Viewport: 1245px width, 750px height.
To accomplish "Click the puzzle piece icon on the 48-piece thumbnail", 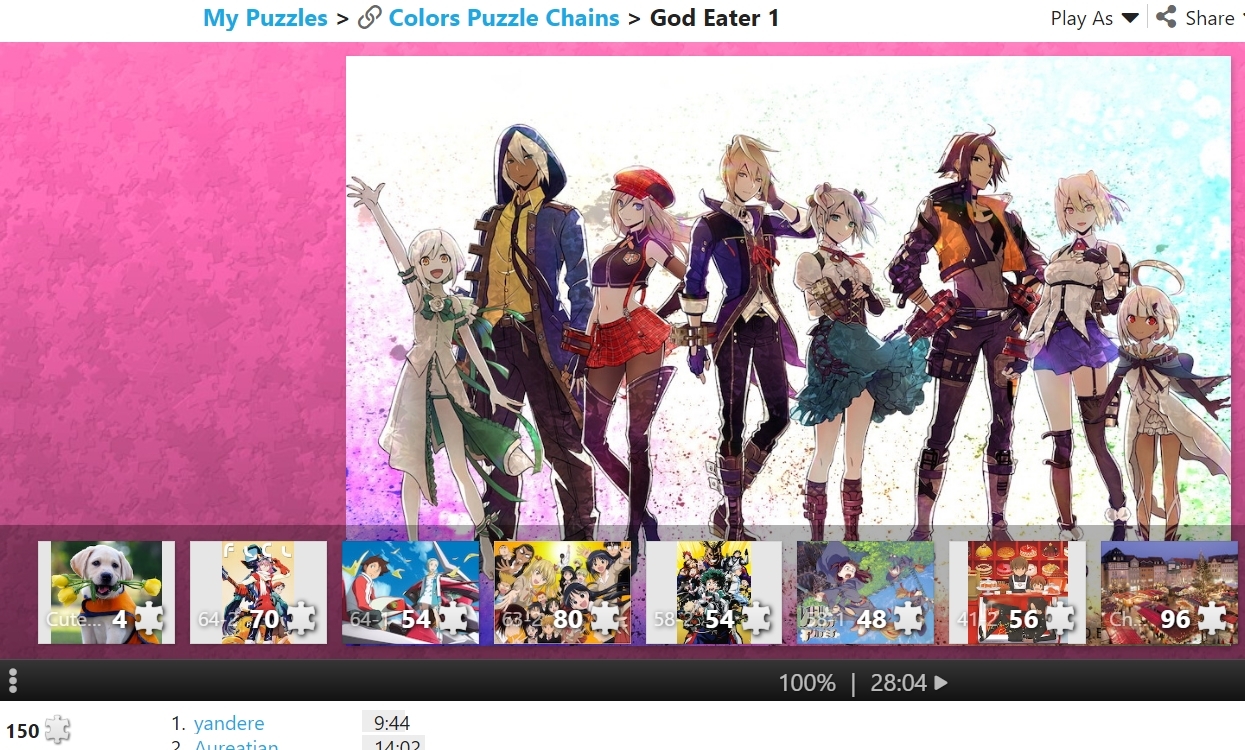I will pos(907,619).
